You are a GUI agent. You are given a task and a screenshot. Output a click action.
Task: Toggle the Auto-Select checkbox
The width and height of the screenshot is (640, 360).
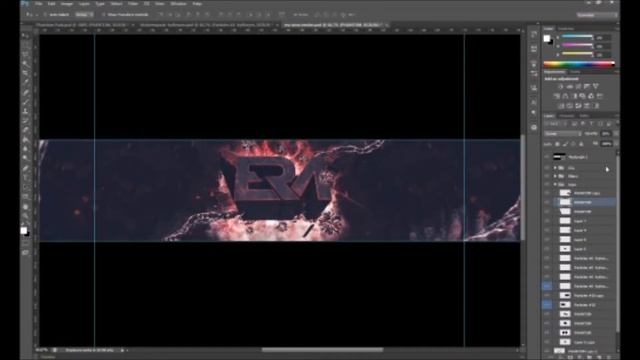point(45,15)
